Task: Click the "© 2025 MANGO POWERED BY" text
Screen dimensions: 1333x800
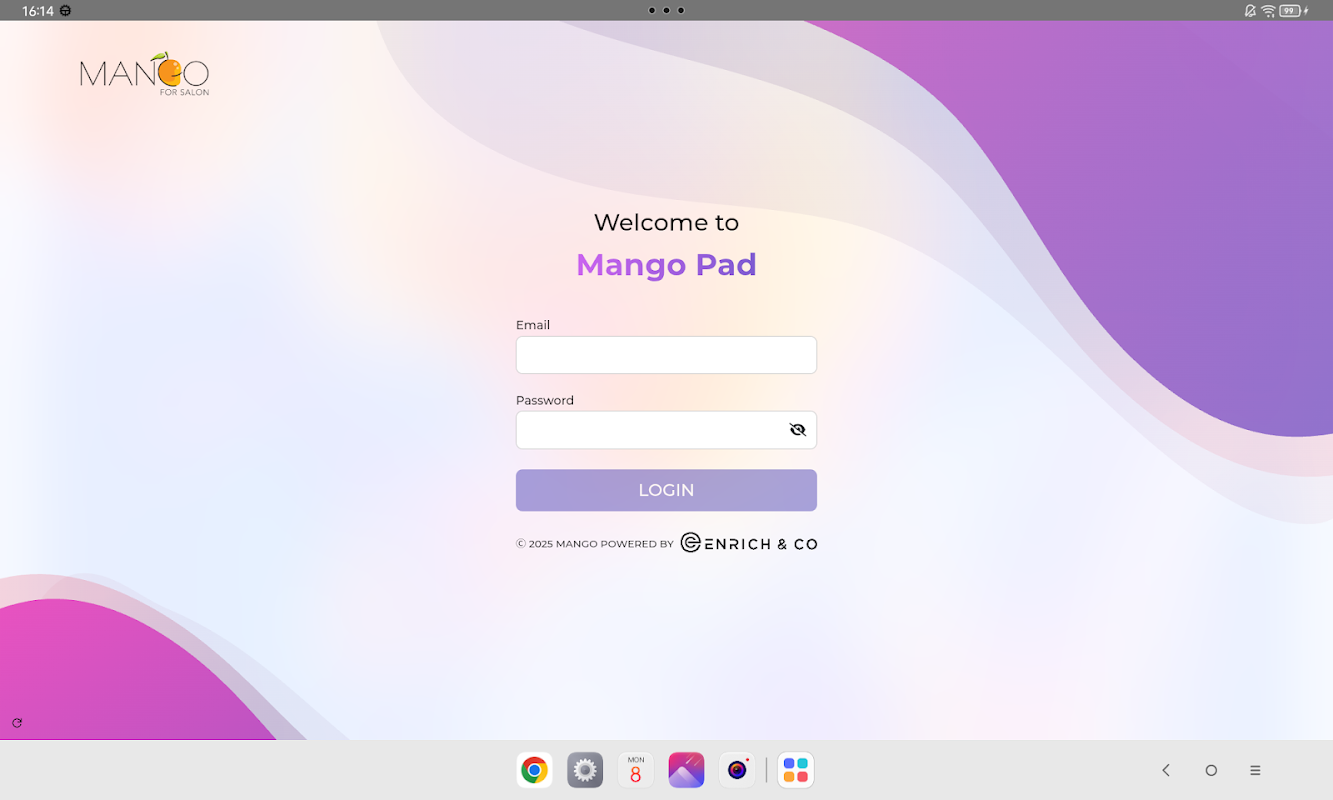Action: 595,544
